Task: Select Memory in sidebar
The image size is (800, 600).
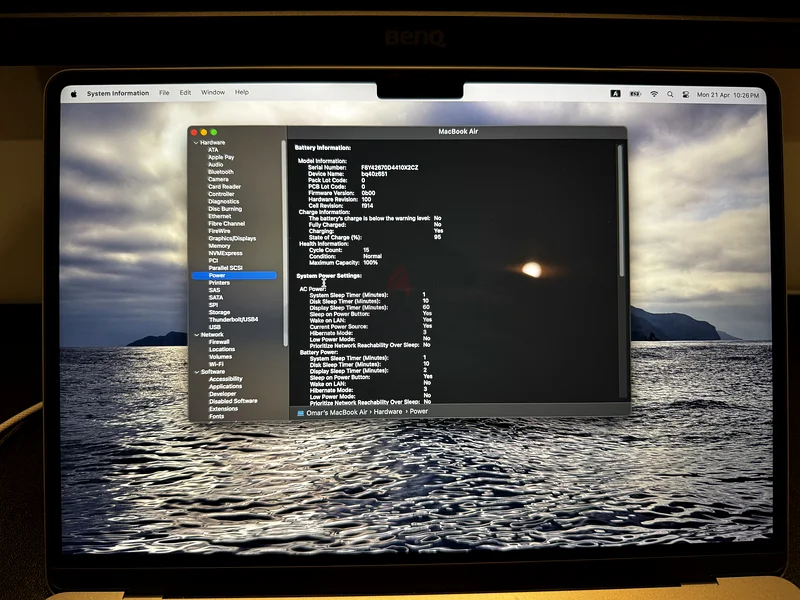Action: click(219, 246)
